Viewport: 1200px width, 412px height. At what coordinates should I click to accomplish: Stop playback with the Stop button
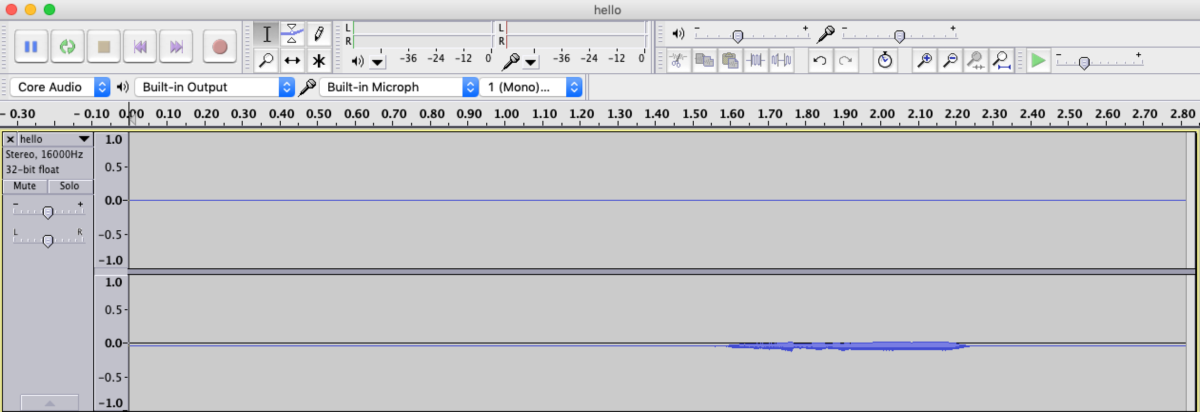click(x=103, y=46)
